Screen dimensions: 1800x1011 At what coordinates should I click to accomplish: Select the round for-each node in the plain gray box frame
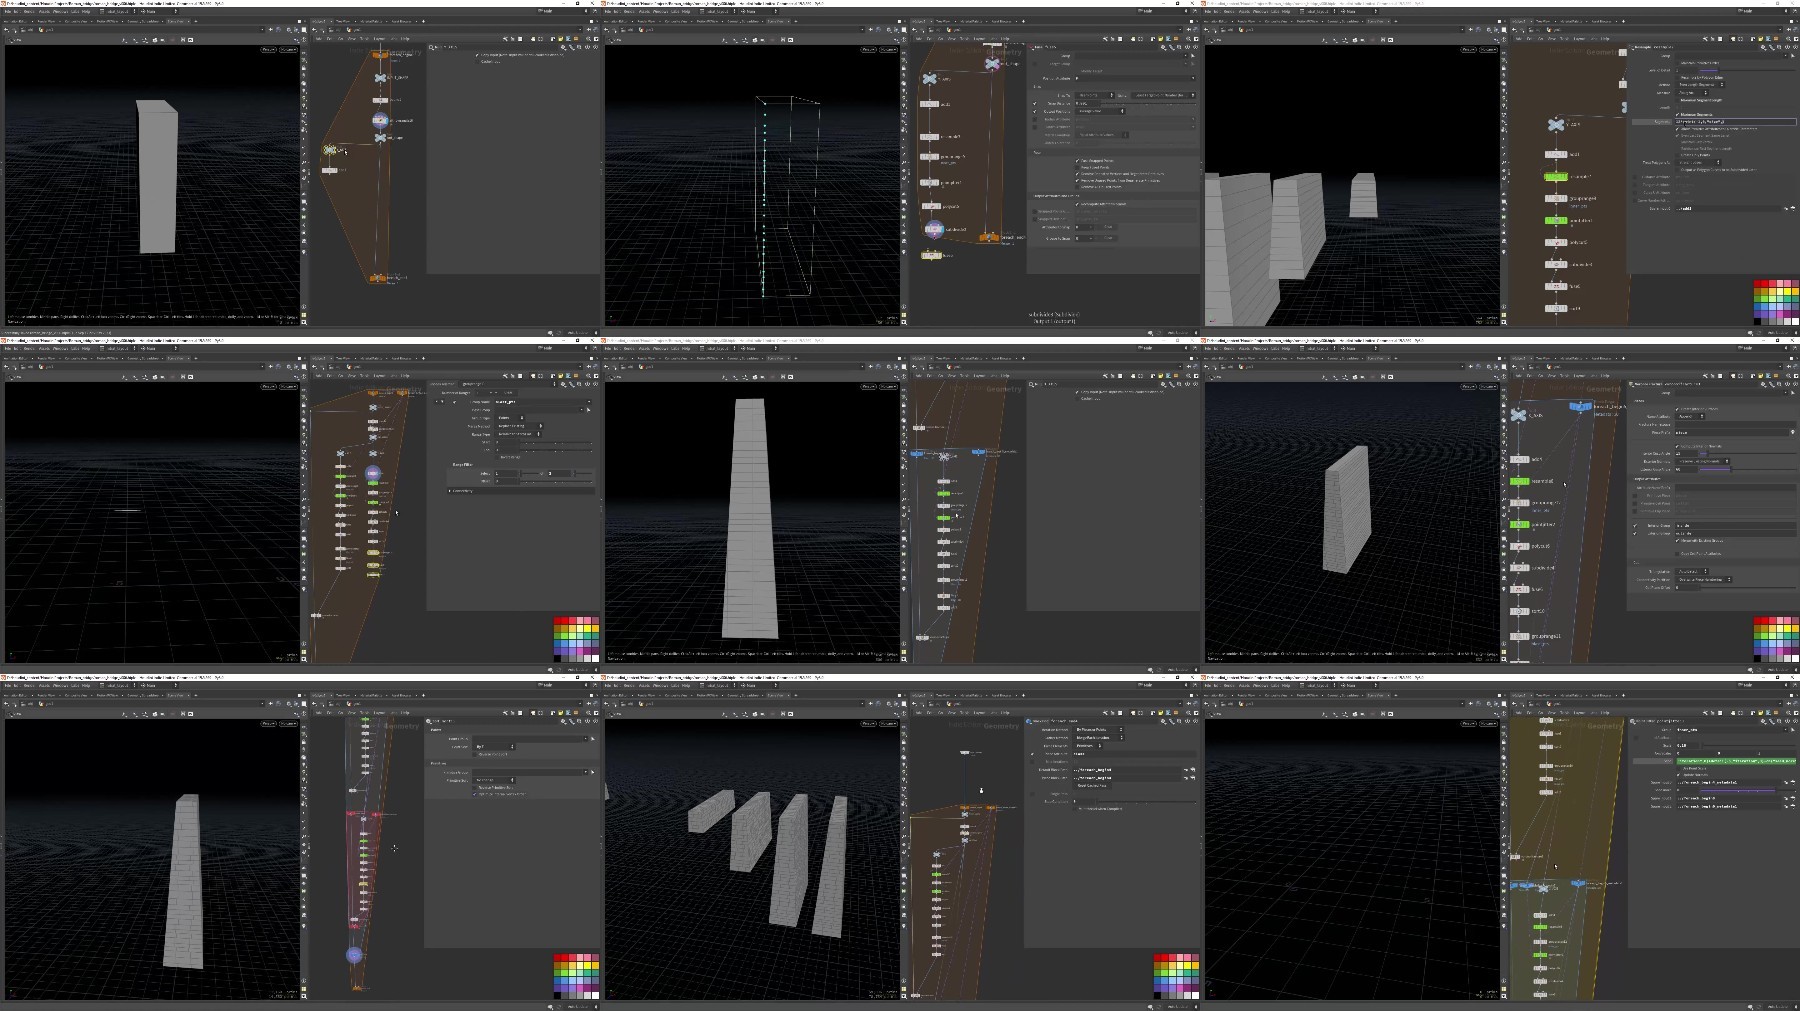380,120
